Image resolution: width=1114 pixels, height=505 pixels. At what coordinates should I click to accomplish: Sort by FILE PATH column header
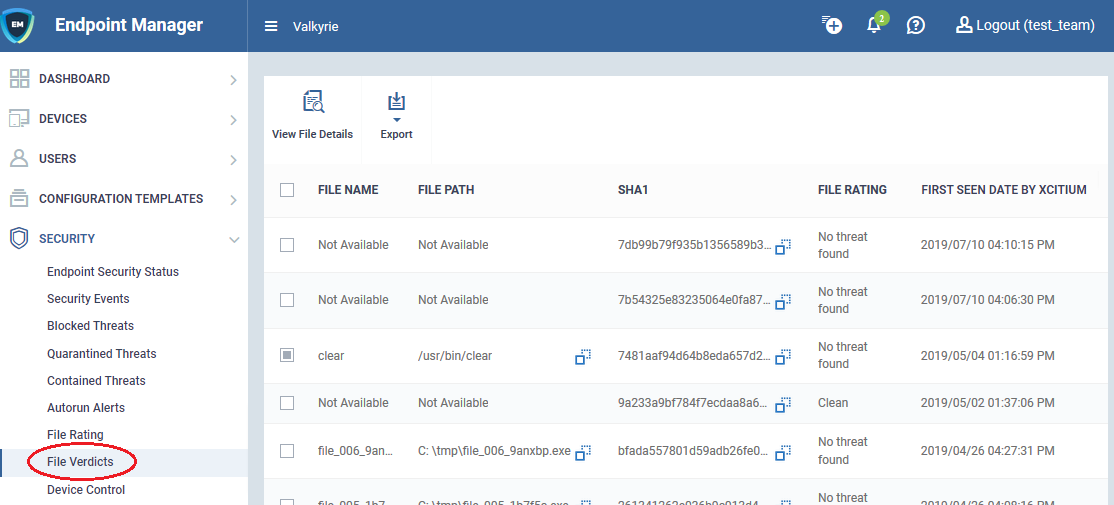point(446,190)
